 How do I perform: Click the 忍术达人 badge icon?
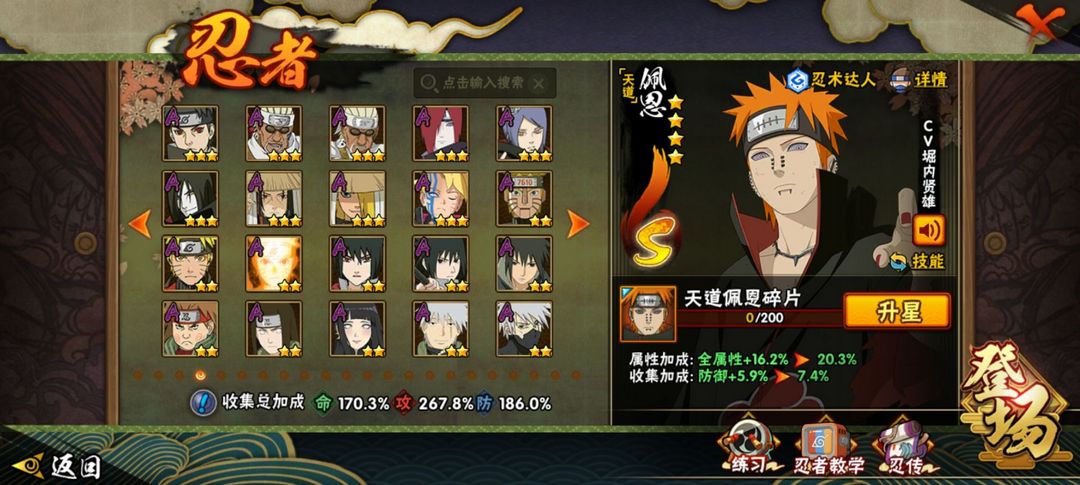(798, 80)
